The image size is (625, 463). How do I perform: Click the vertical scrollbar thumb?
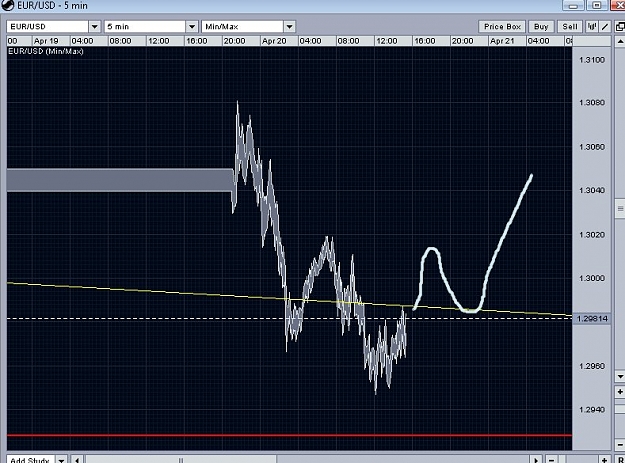[620, 208]
